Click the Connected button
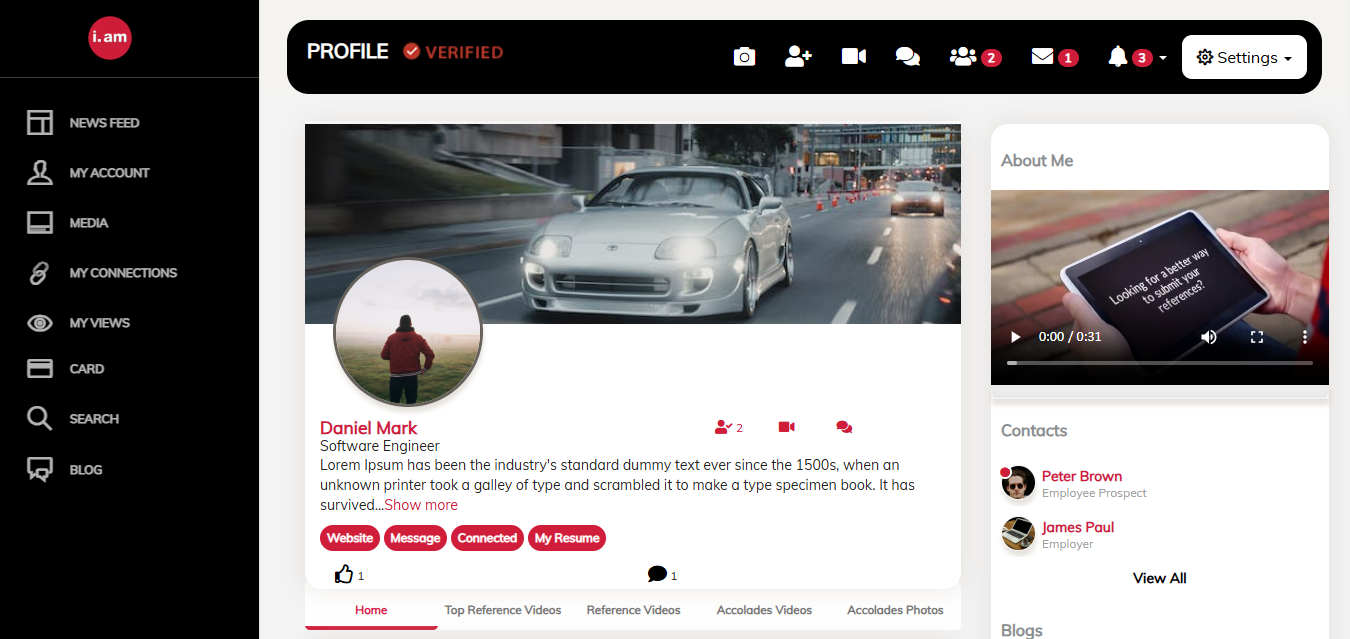 click(x=487, y=538)
